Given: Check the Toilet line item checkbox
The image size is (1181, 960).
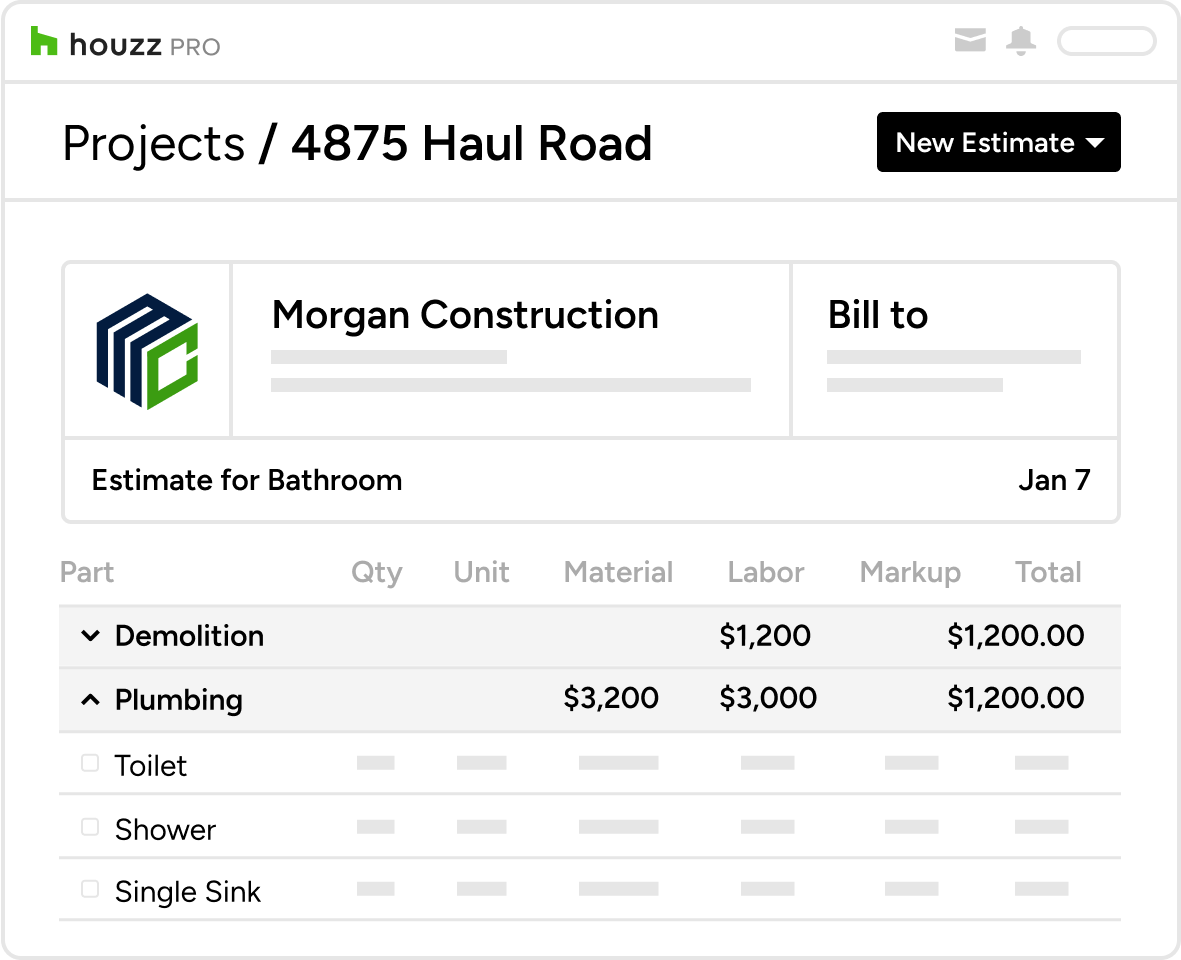Looking at the screenshot, I should click(x=90, y=761).
